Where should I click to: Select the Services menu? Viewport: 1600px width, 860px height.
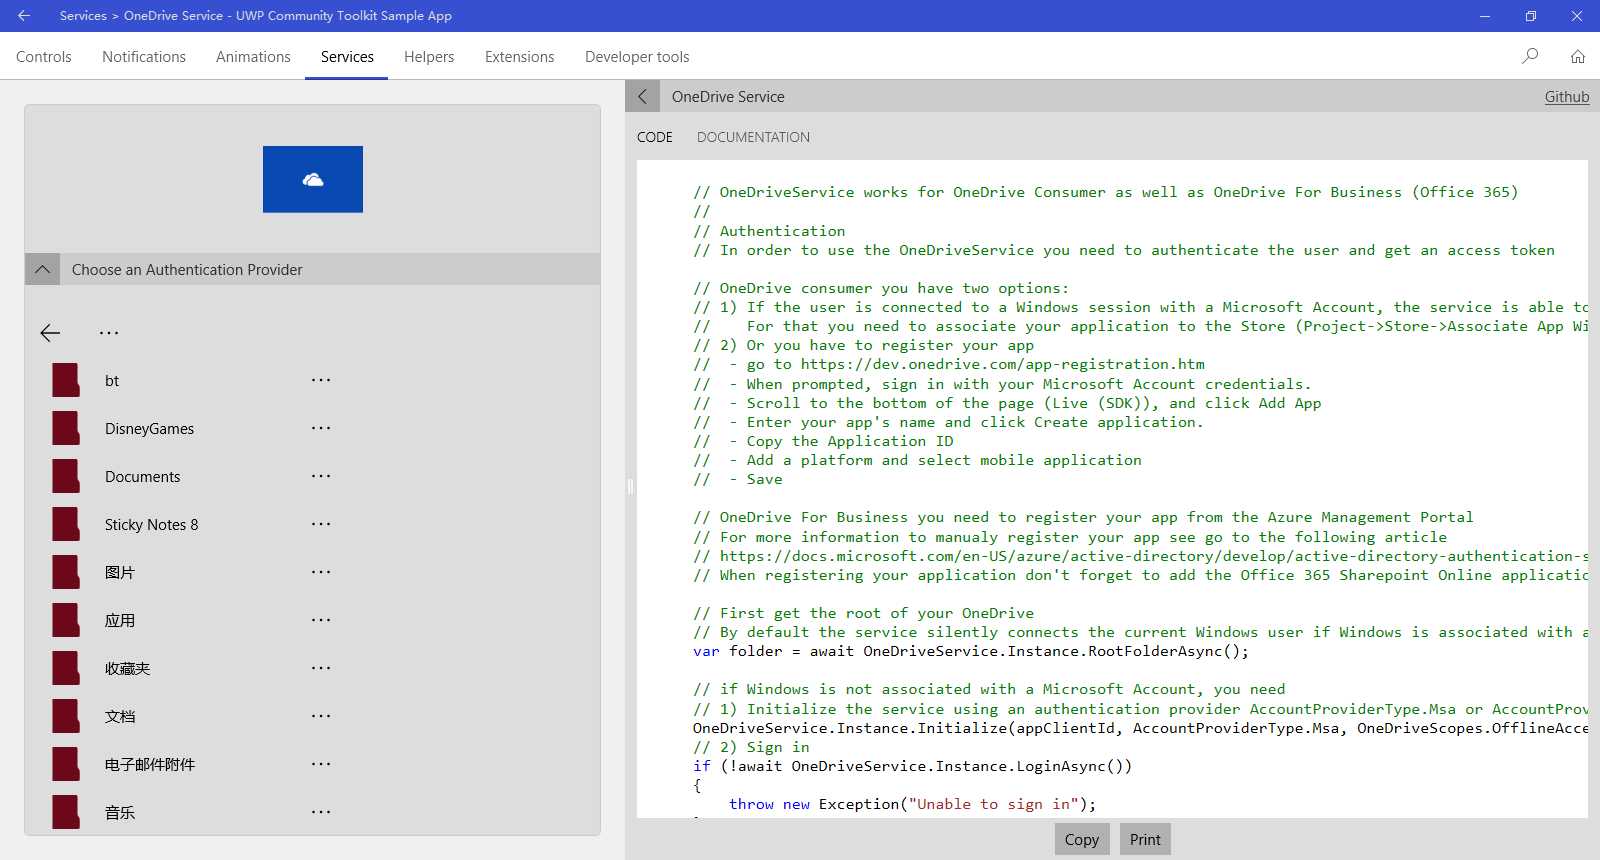[347, 57]
